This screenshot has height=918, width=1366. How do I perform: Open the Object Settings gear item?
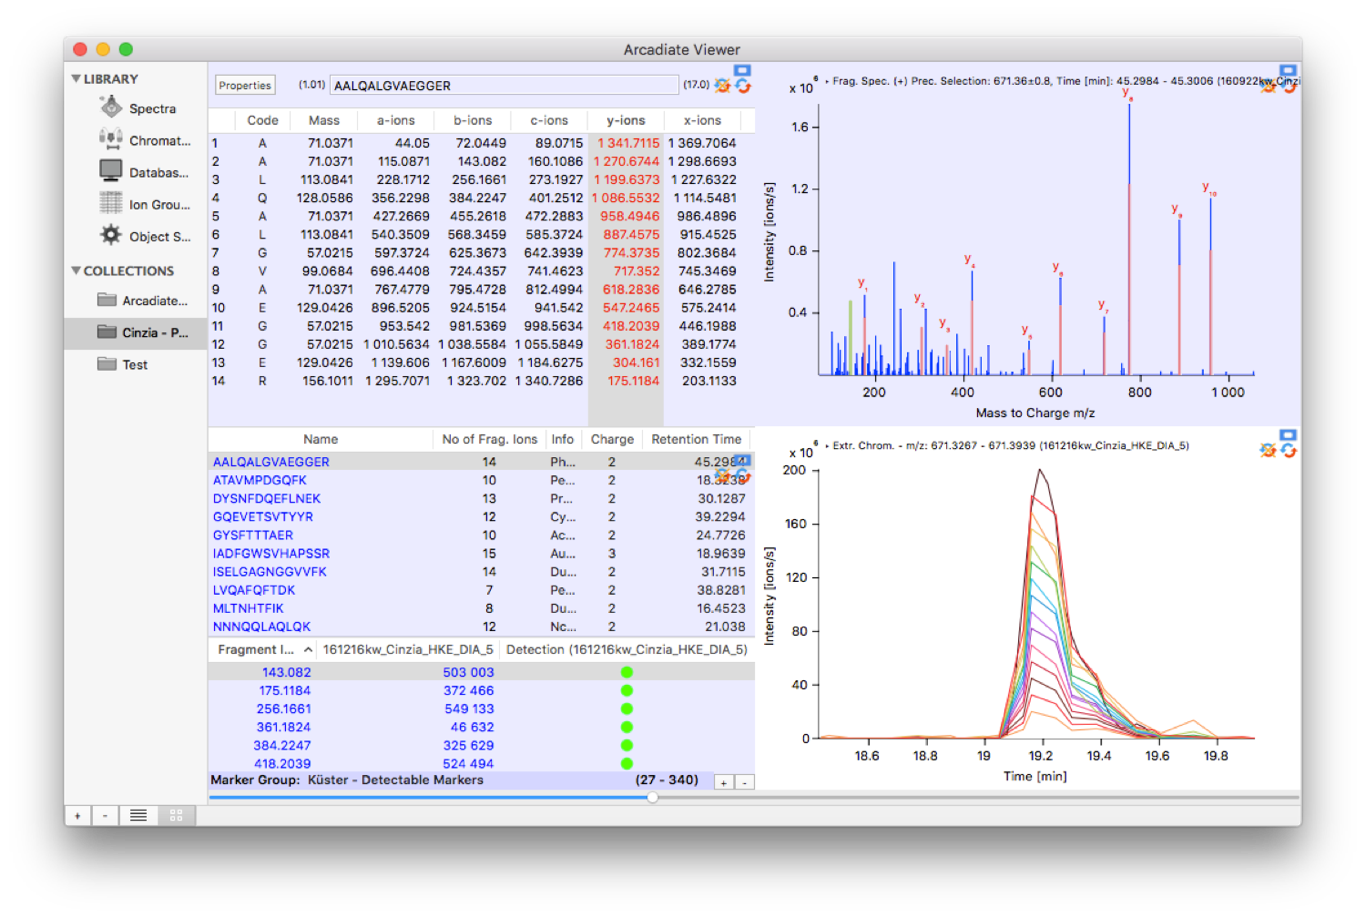click(111, 236)
